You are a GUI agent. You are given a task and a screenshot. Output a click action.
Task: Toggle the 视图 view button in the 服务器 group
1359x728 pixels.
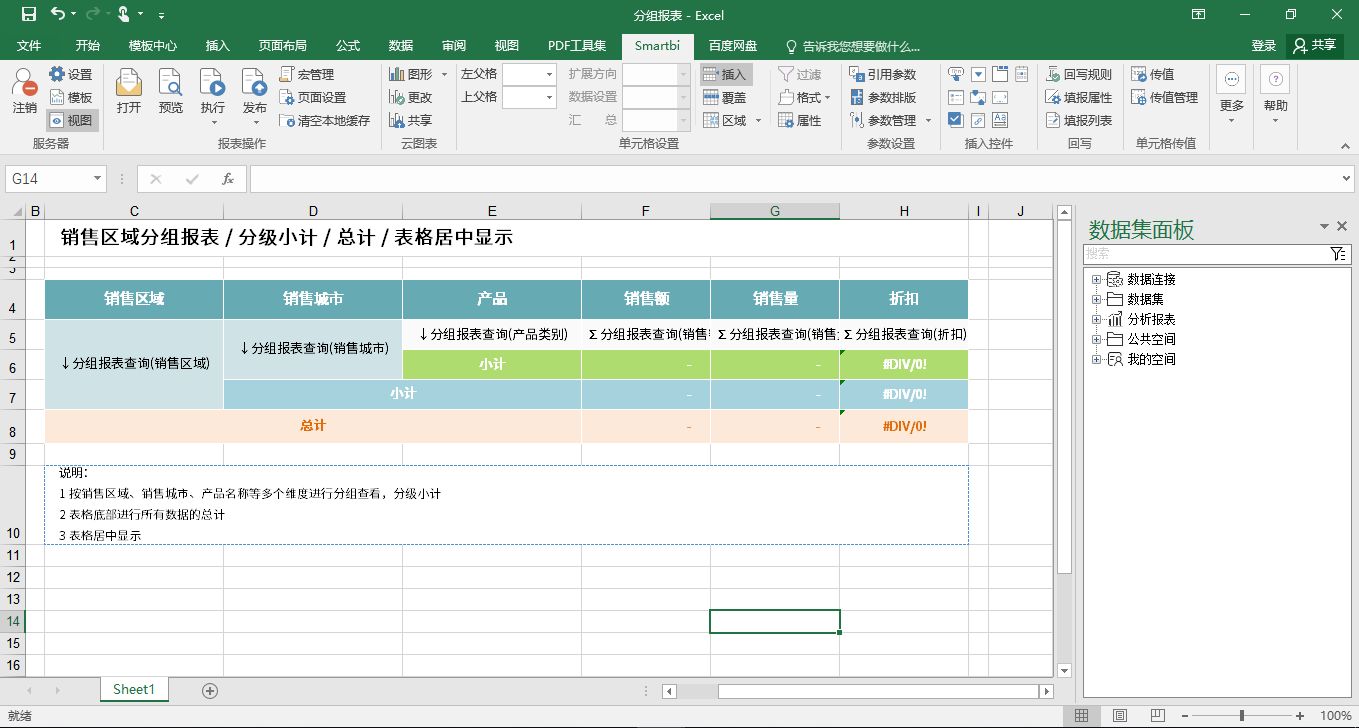click(72, 120)
